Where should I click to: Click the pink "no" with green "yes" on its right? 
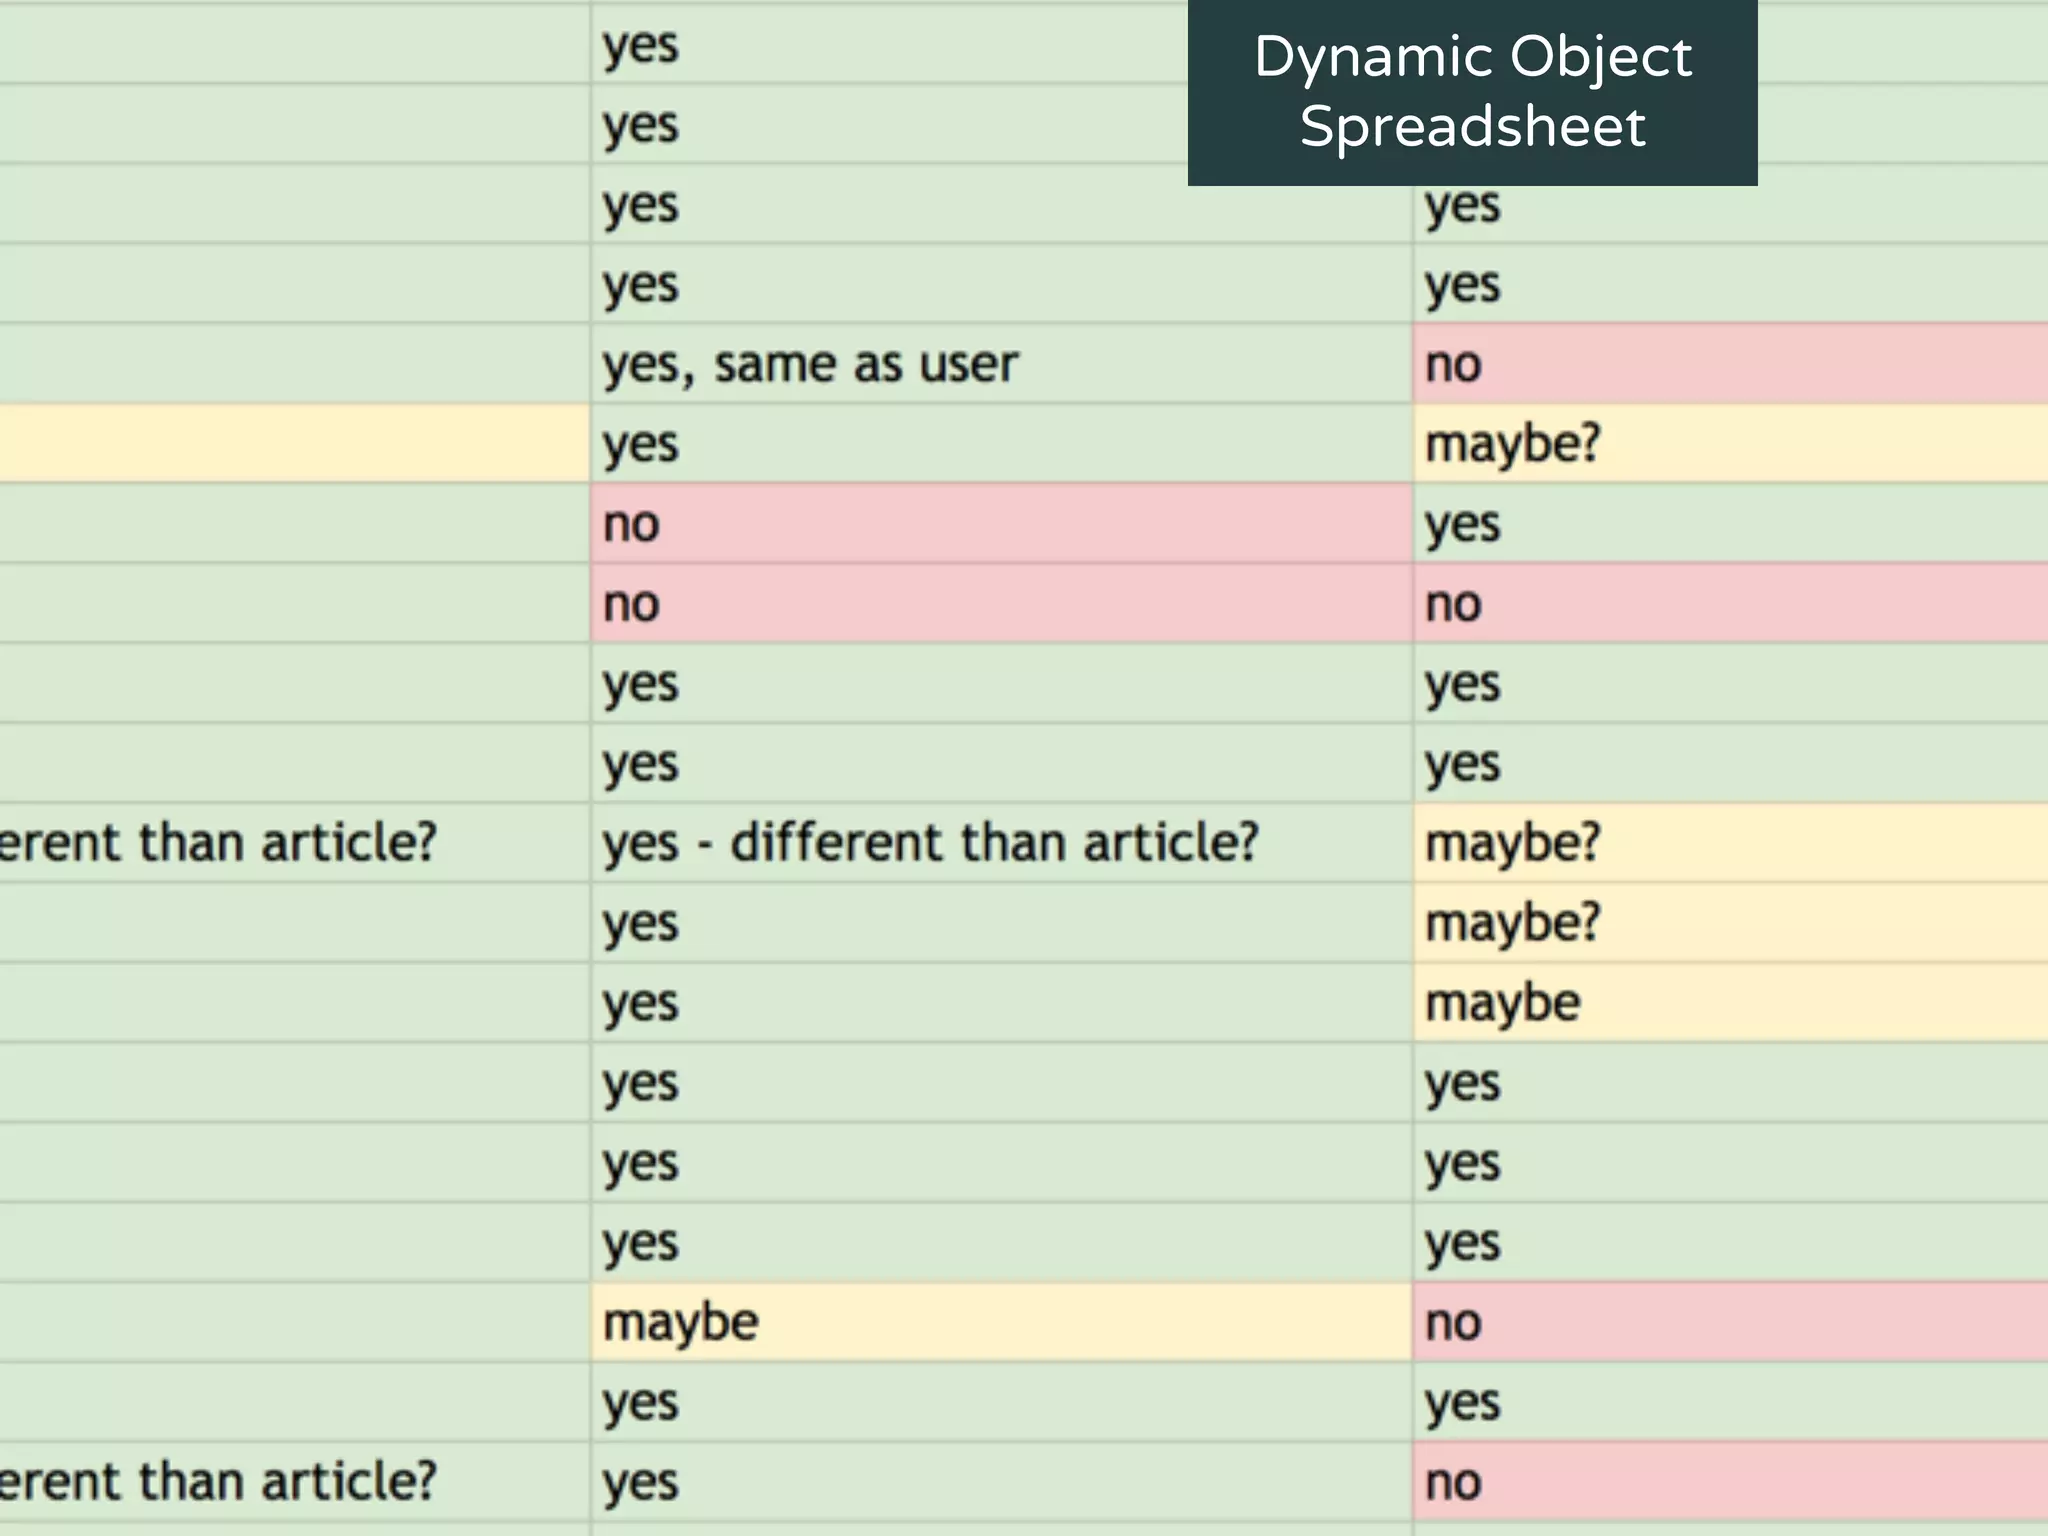click(x=1001, y=523)
